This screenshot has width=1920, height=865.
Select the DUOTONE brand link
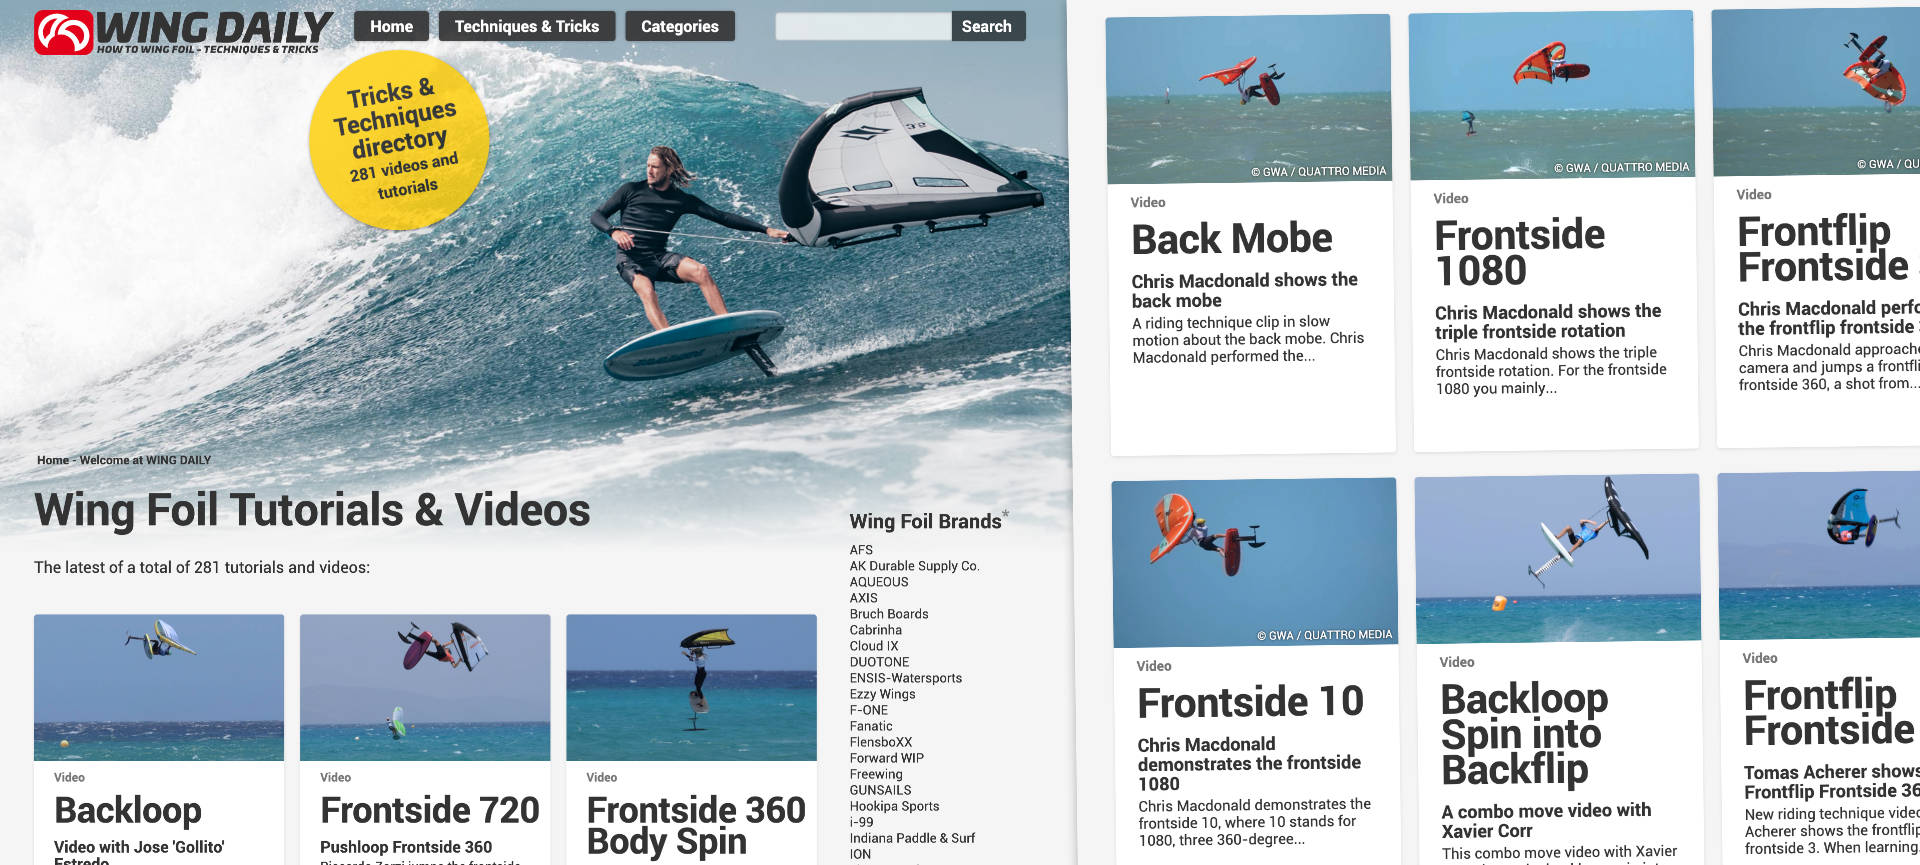(x=880, y=662)
